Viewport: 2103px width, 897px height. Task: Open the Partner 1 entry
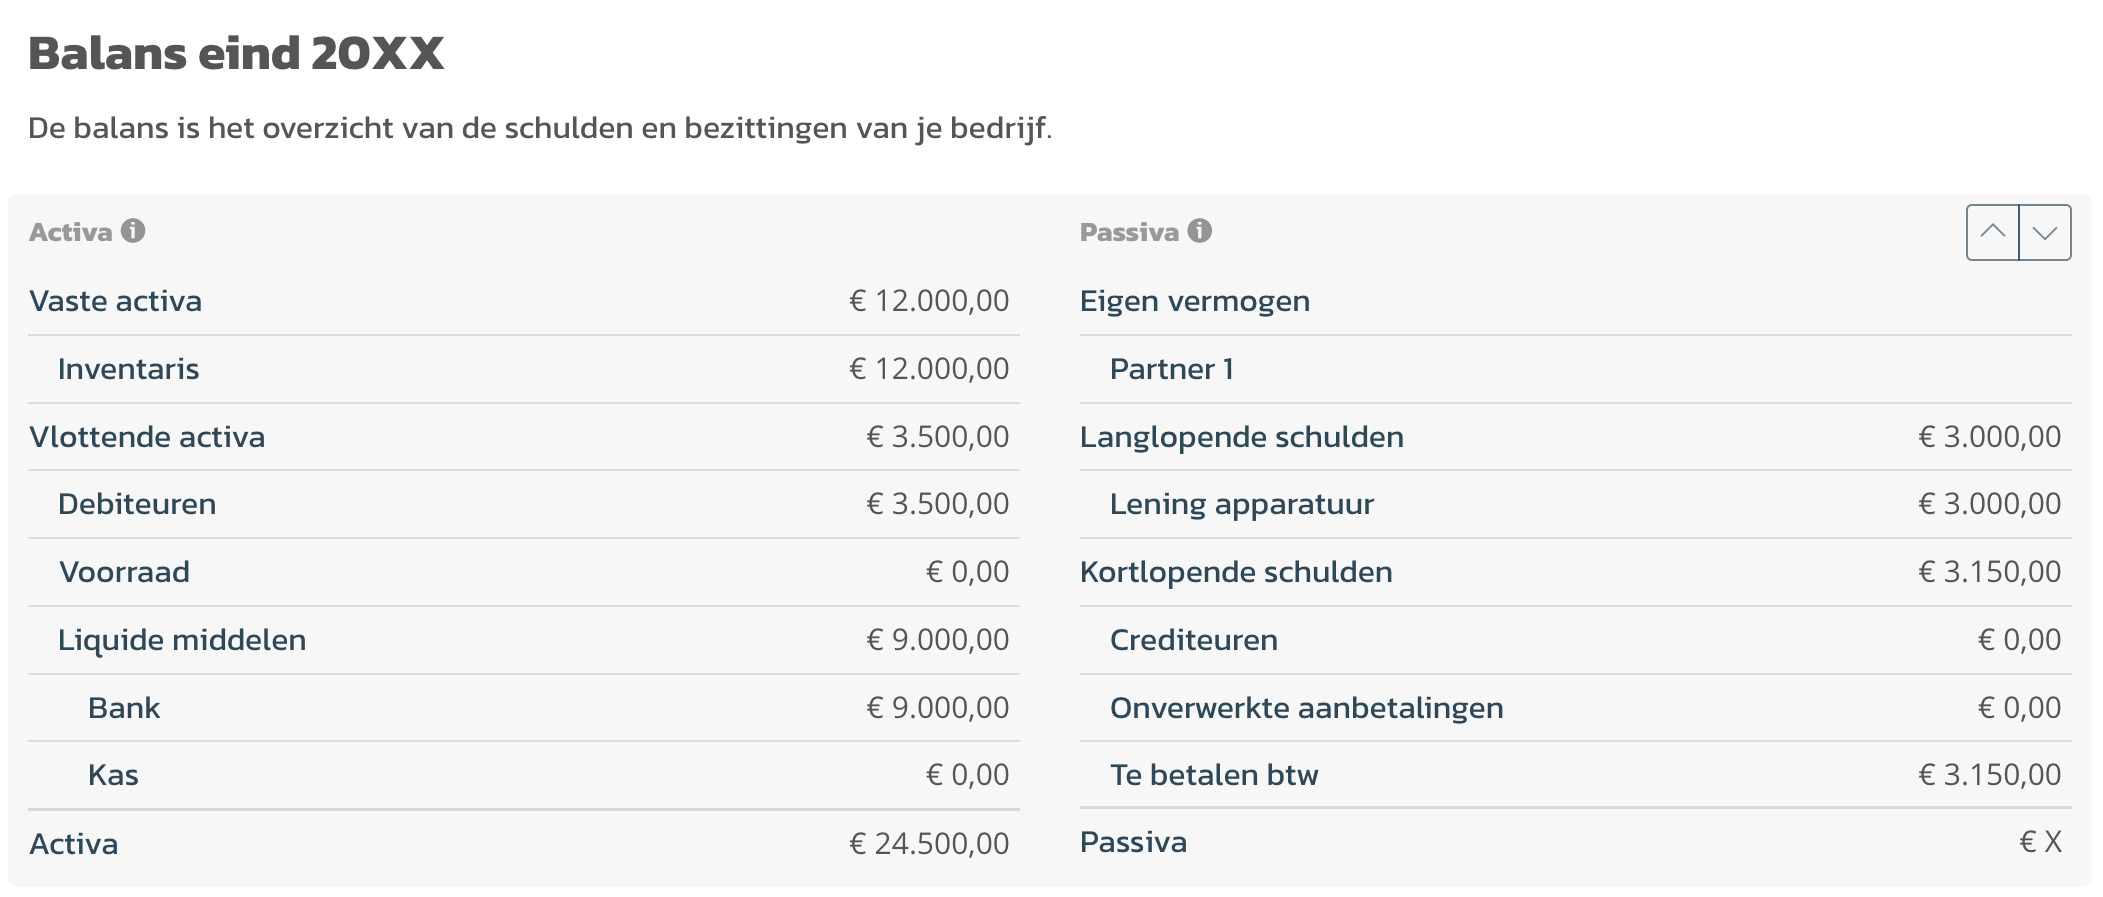click(1576, 369)
